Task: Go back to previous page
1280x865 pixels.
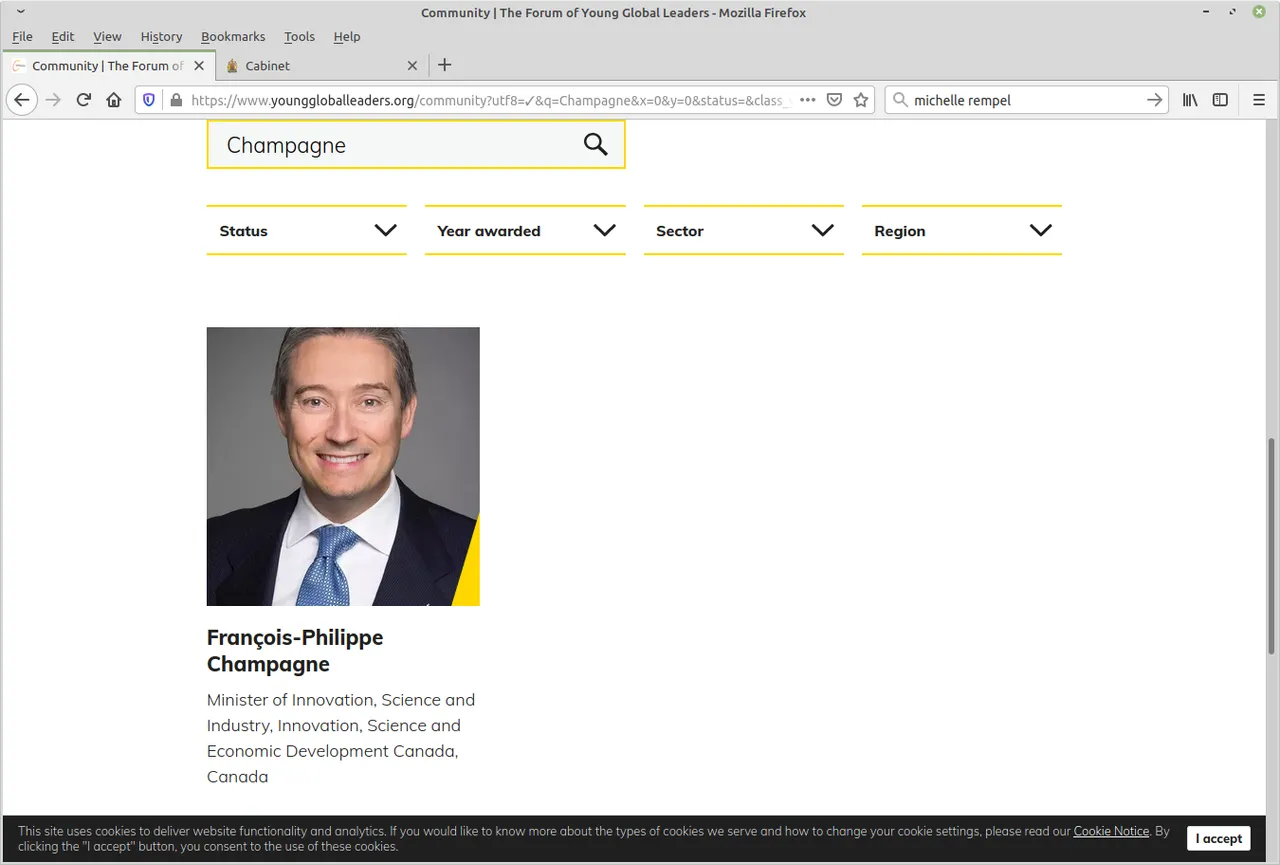Action: click(x=22, y=100)
